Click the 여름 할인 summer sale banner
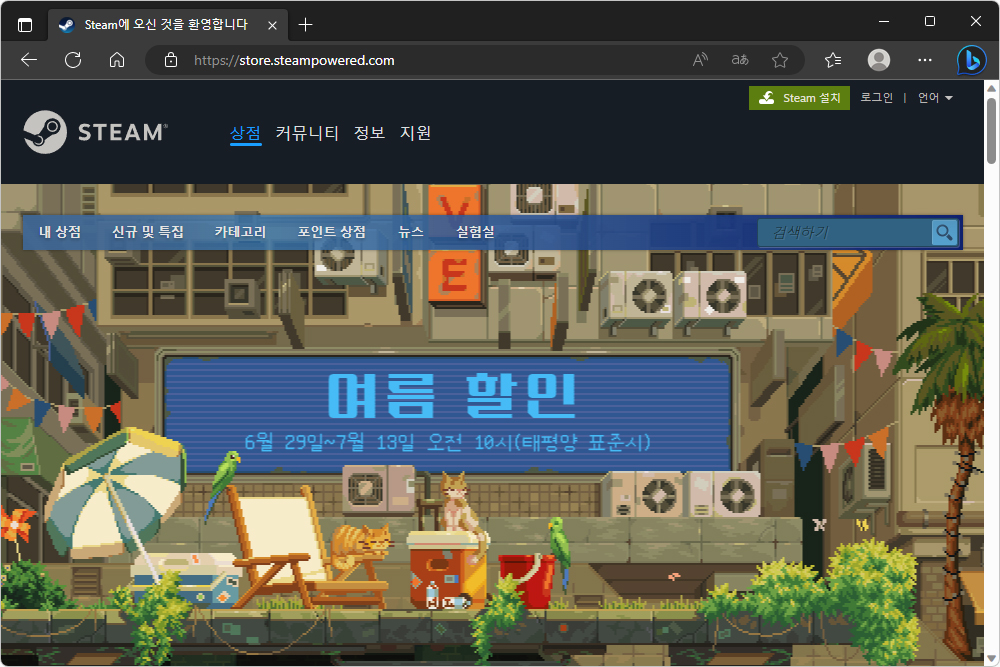The image size is (1000, 667). tap(448, 413)
